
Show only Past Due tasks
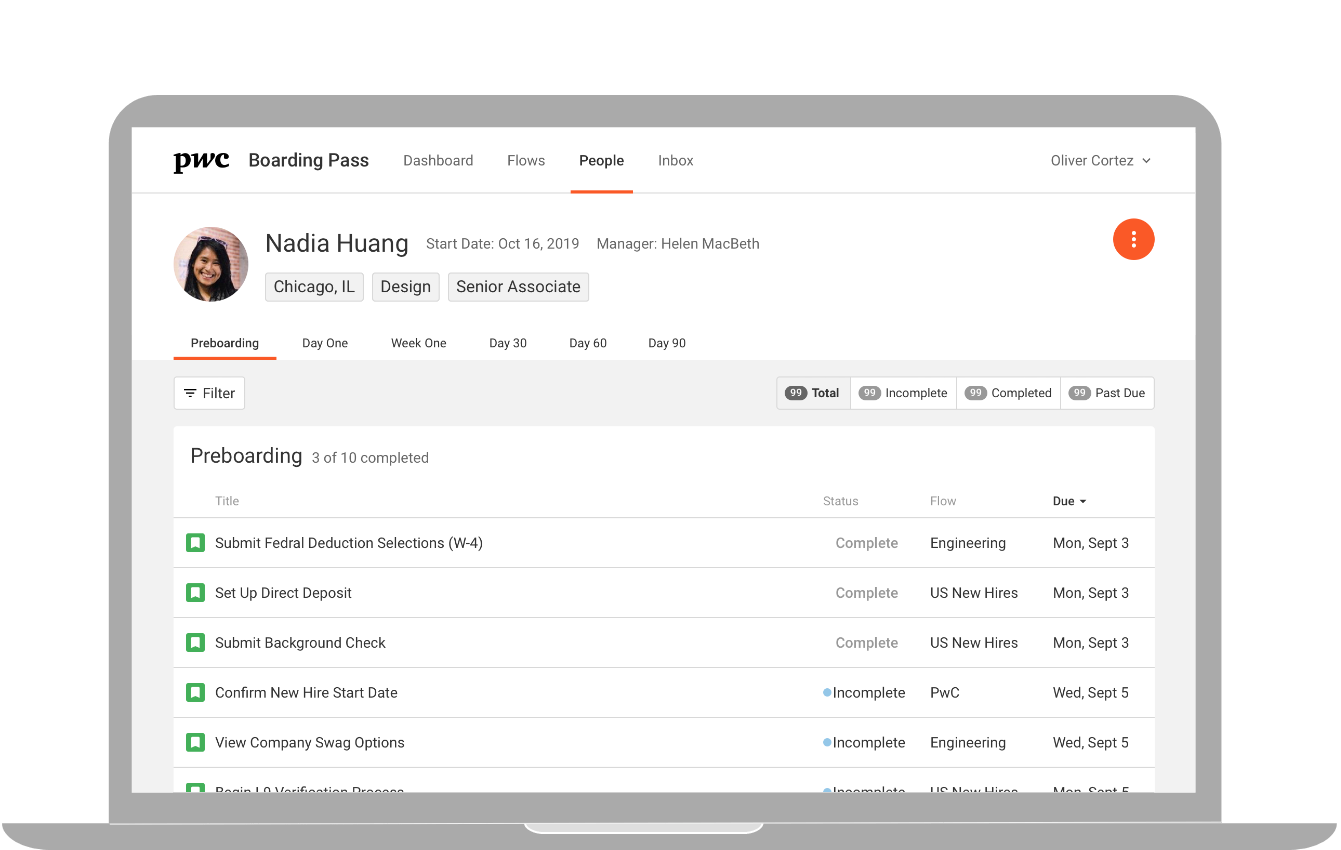click(1107, 393)
